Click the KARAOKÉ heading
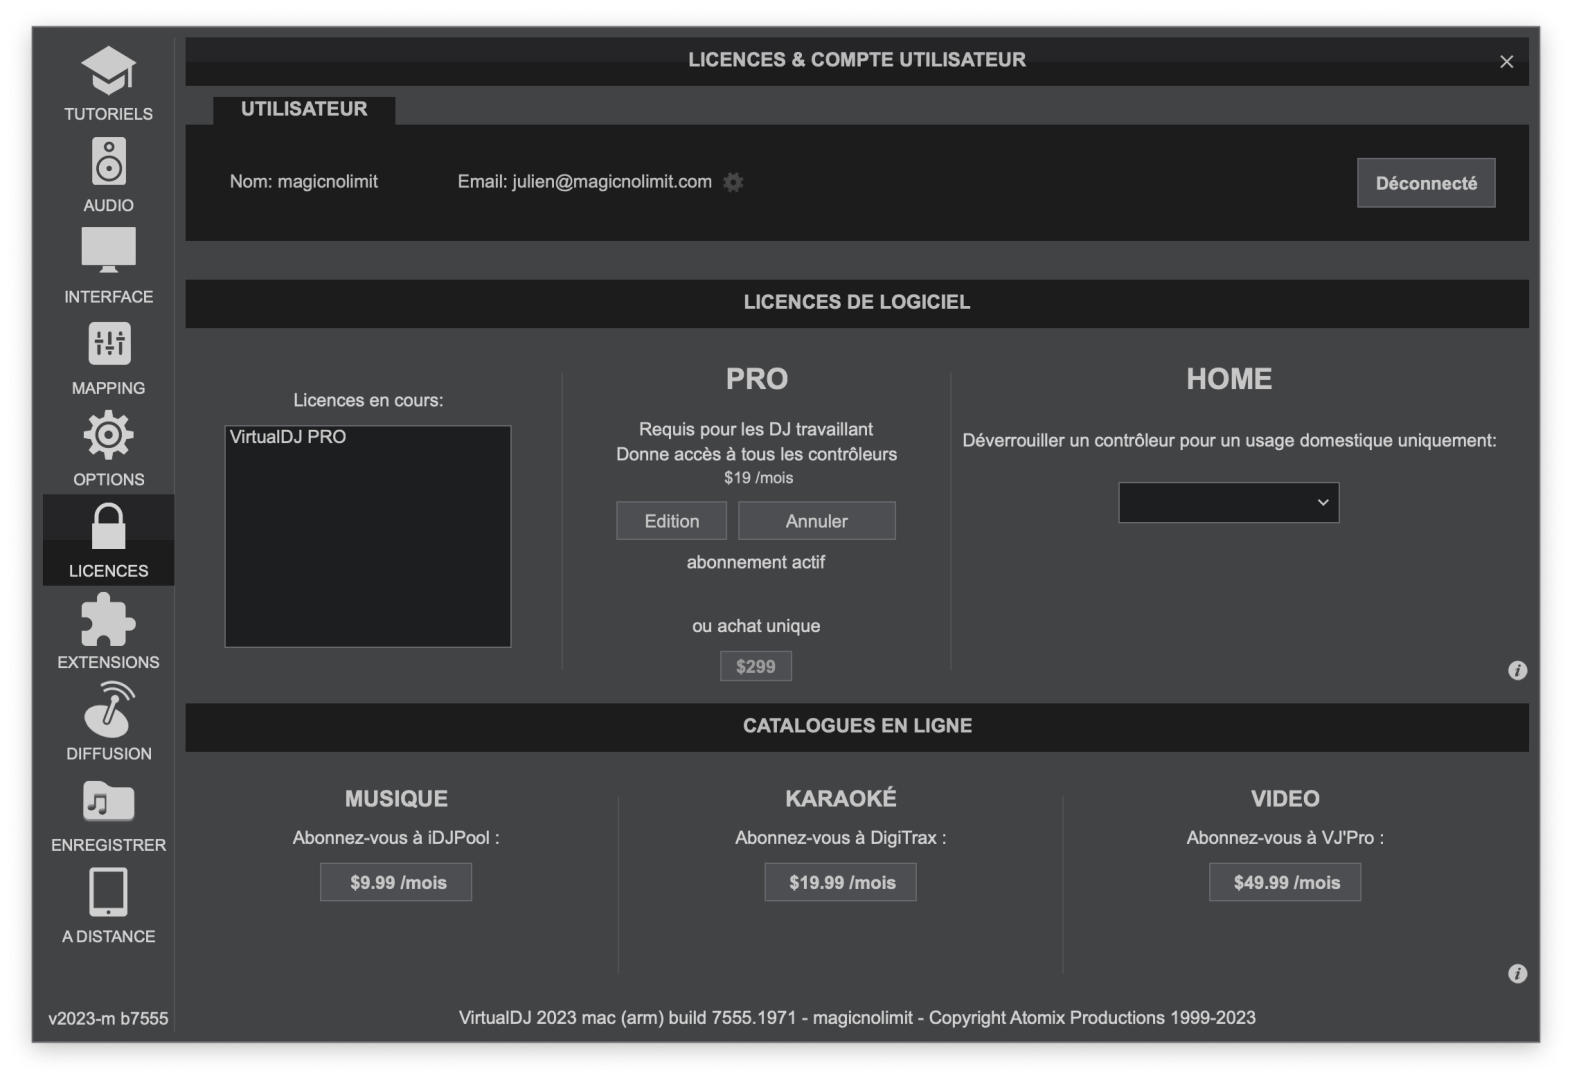Image resolution: width=1572 pixels, height=1080 pixels. click(841, 798)
